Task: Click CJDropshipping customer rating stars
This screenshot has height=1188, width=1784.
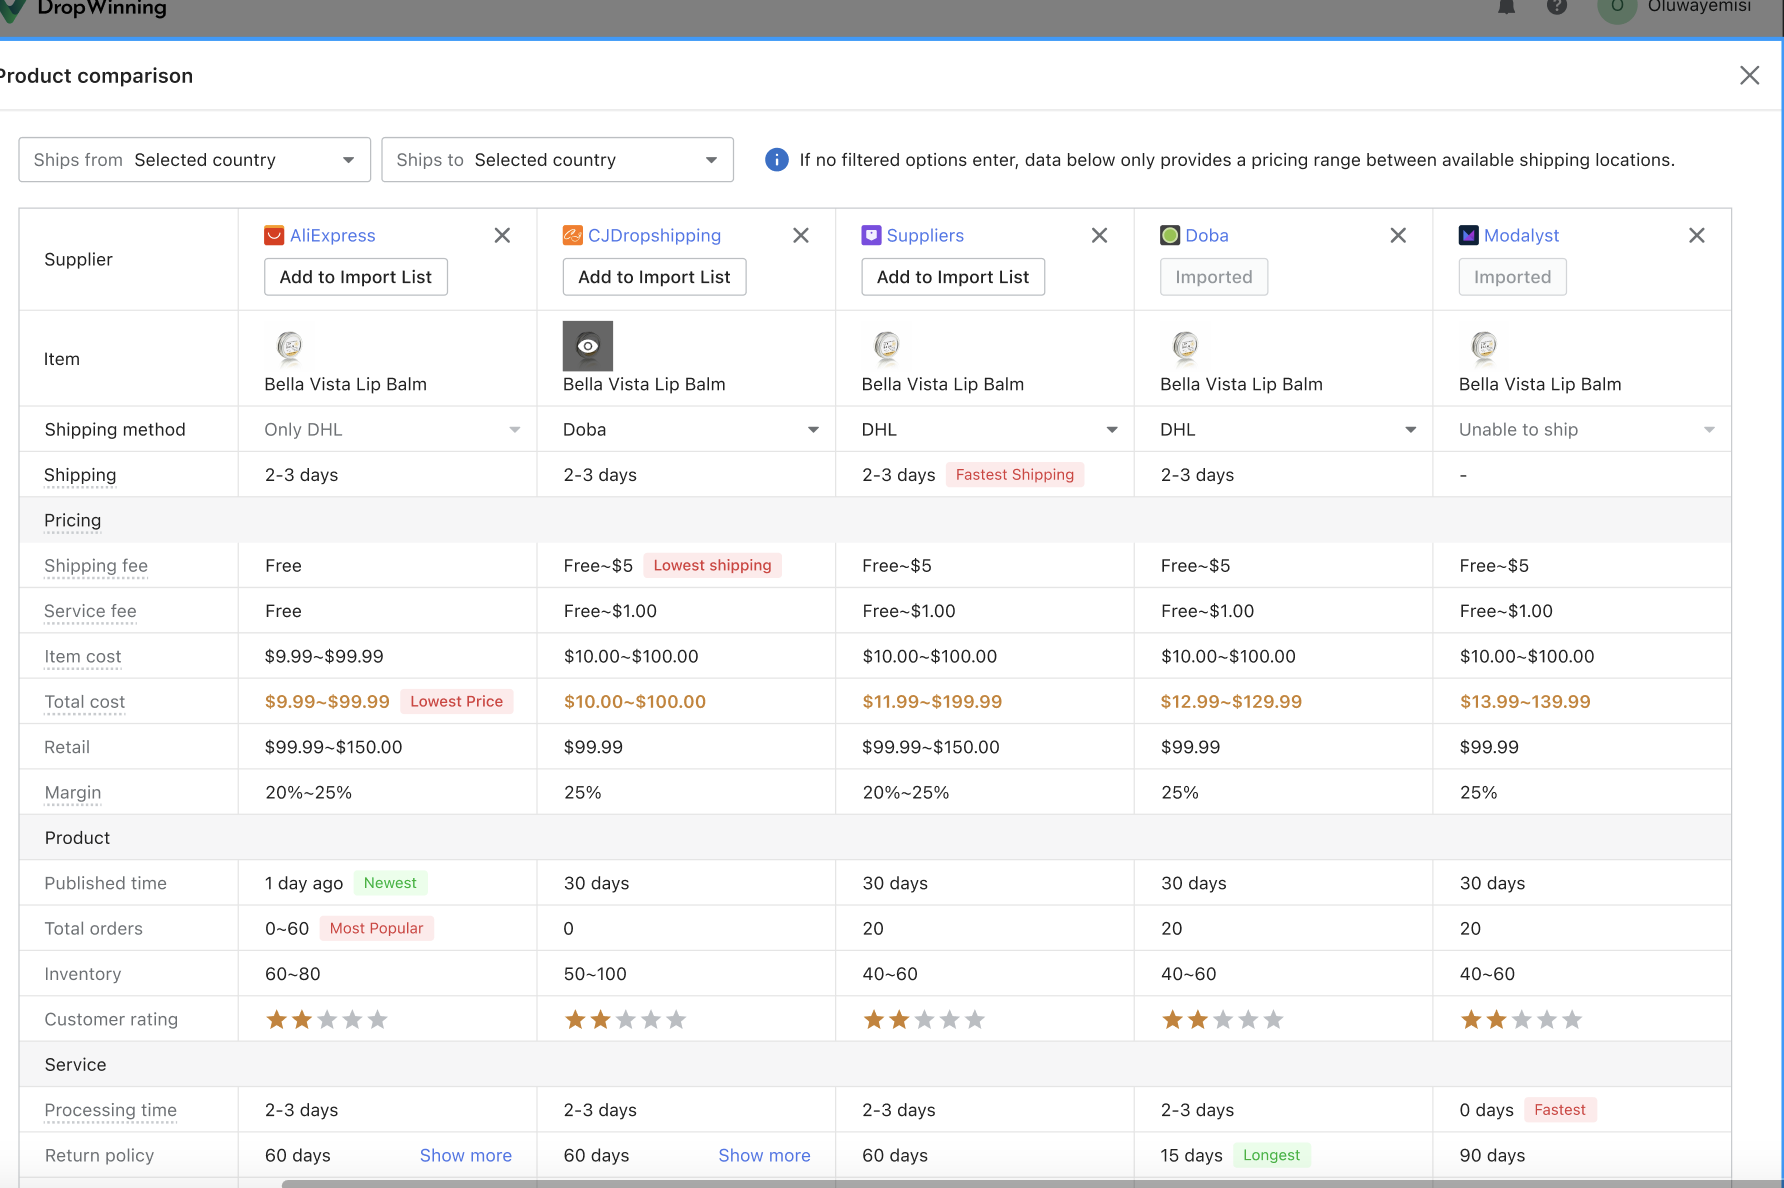Action: point(625,1019)
